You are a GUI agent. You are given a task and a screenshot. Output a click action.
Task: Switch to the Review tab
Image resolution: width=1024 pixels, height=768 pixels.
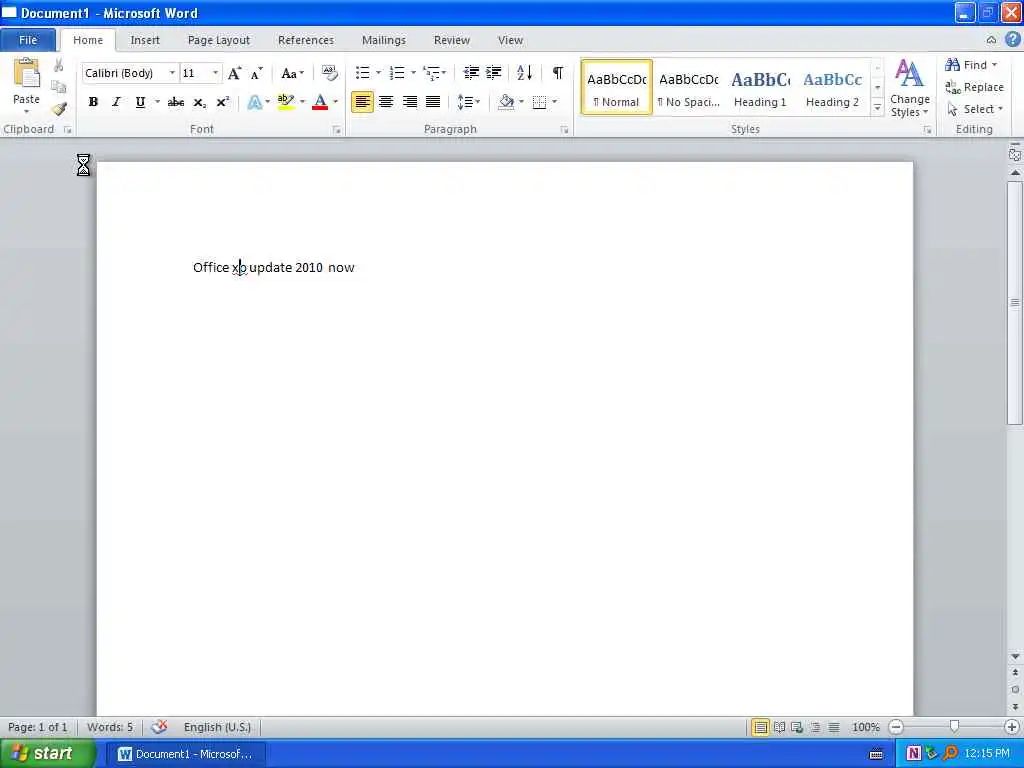452,40
